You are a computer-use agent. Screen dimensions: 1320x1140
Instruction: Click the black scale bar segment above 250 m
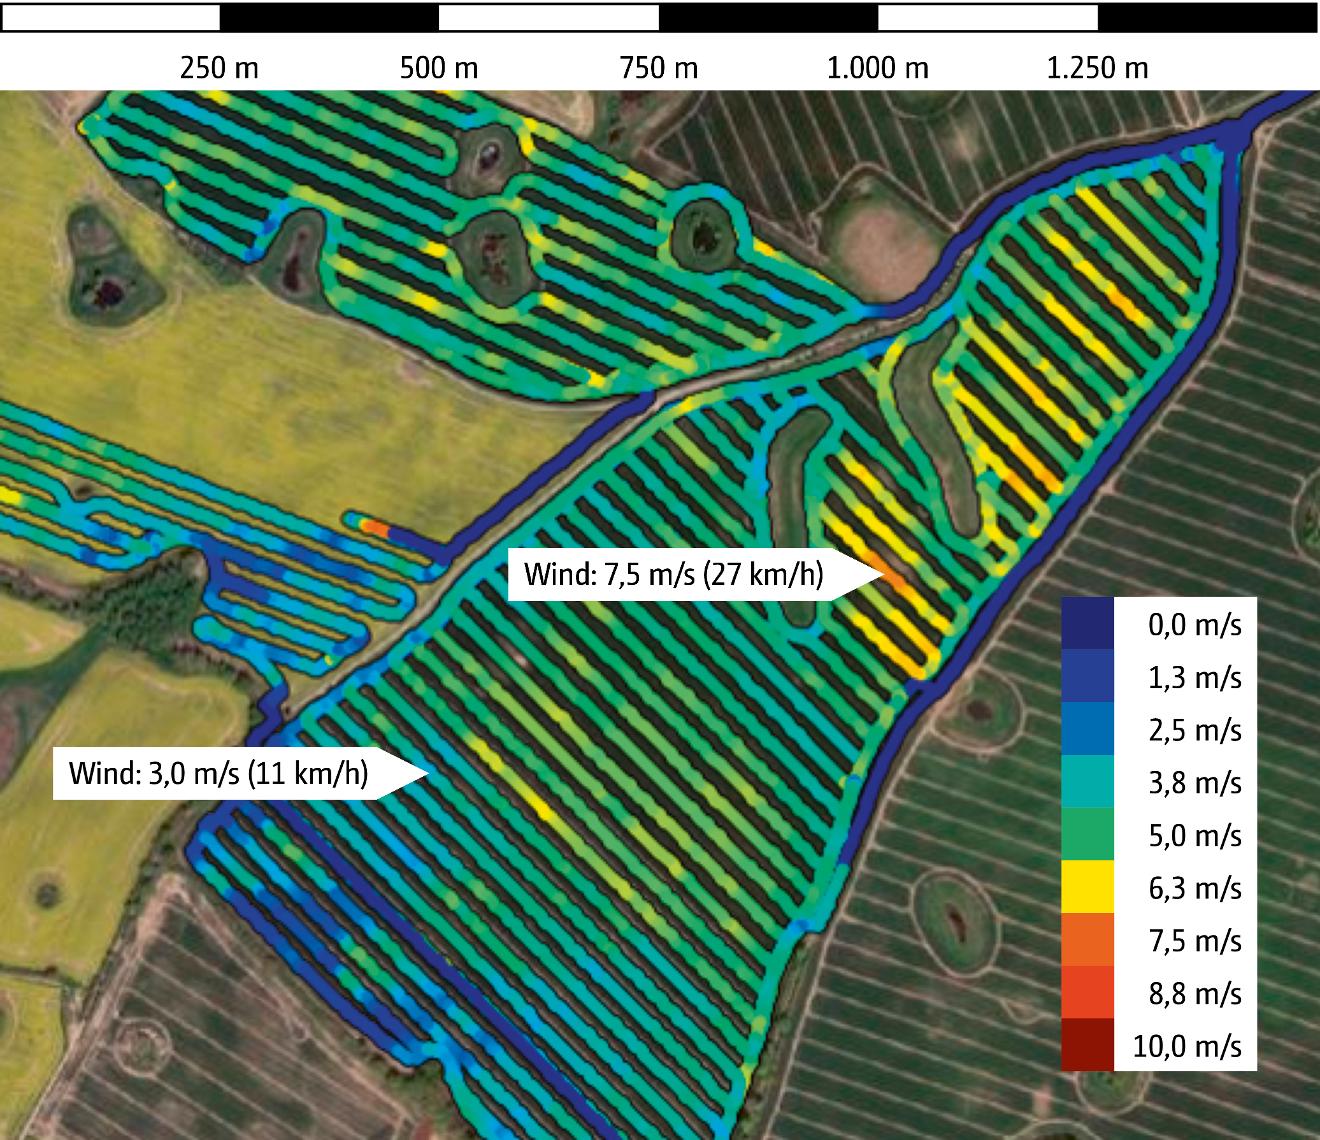pos(329,17)
